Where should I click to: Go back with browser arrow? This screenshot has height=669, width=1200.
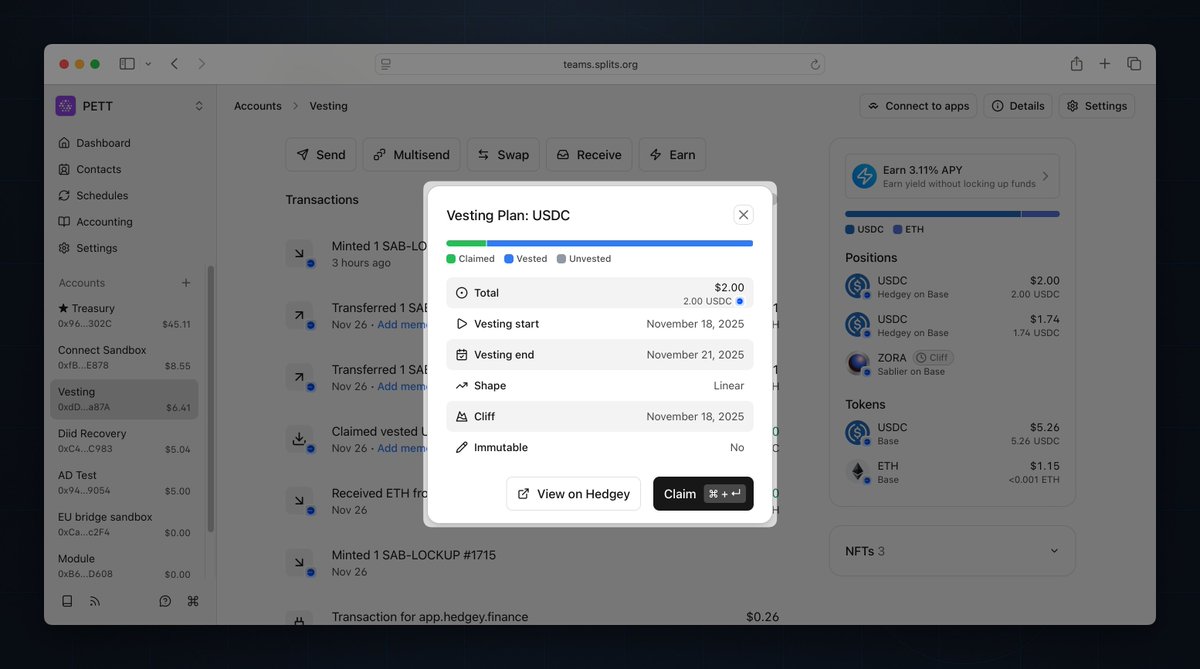click(x=174, y=64)
